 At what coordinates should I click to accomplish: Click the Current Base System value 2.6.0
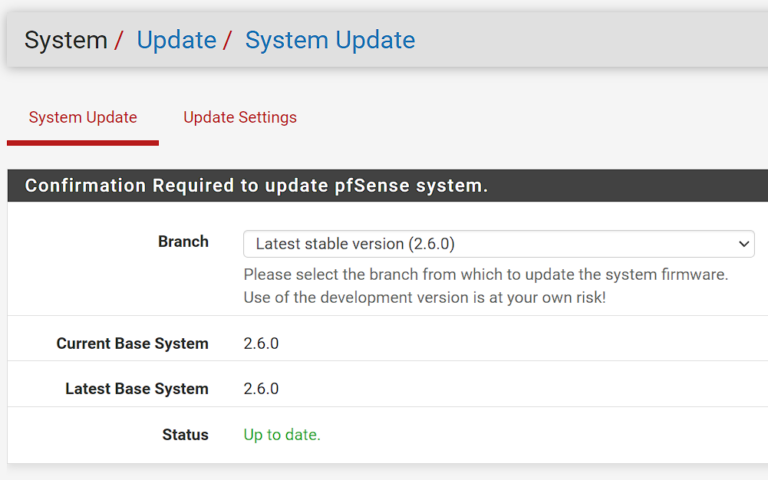pyautogui.click(x=261, y=344)
